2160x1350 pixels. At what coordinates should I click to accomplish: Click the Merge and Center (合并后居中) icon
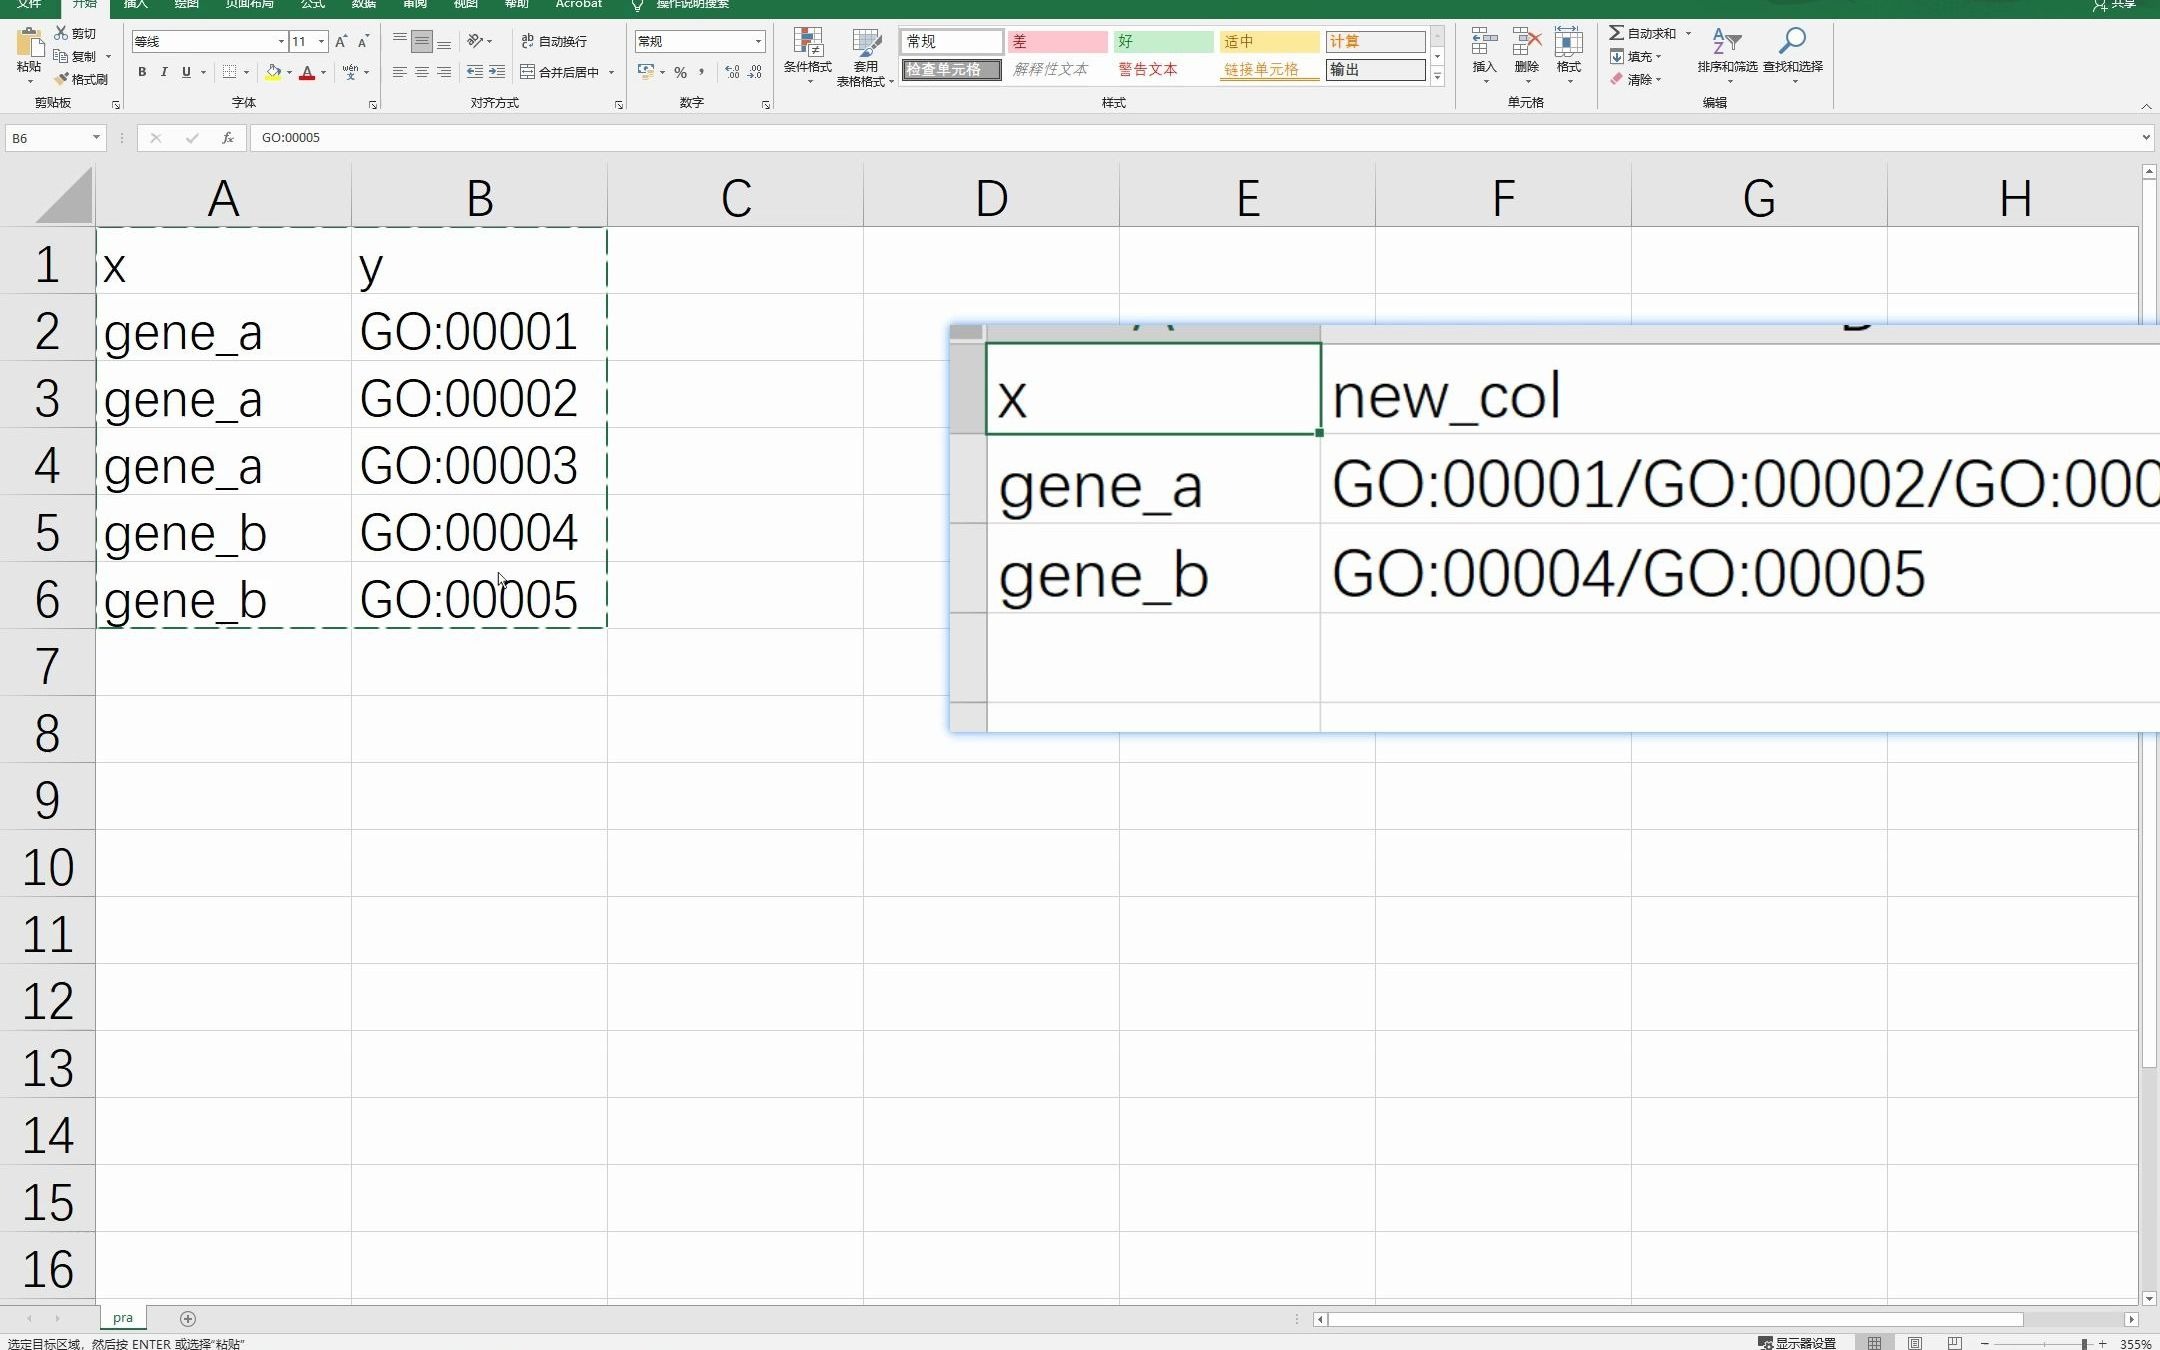[x=528, y=72]
